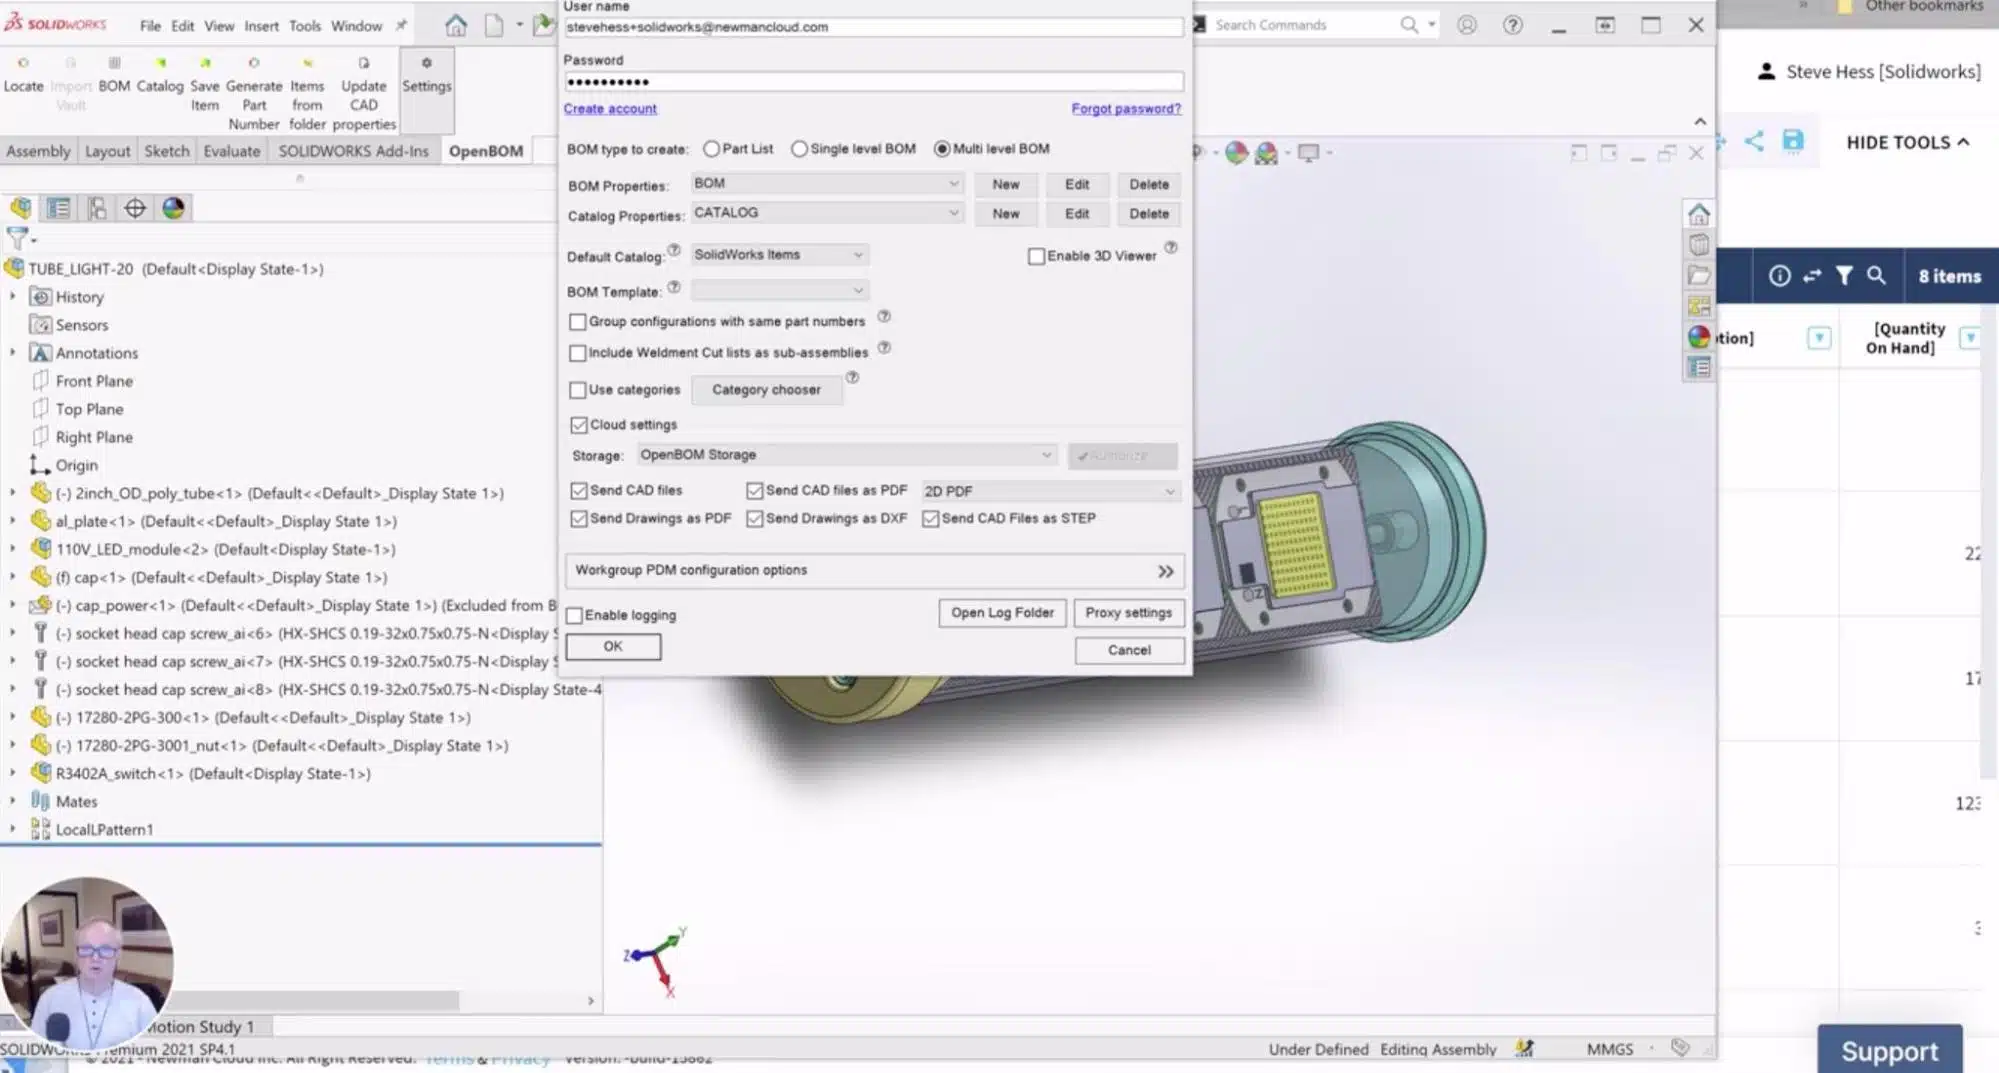1999x1073 pixels.
Task: Click the Forgot password link
Action: point(1126,109)
